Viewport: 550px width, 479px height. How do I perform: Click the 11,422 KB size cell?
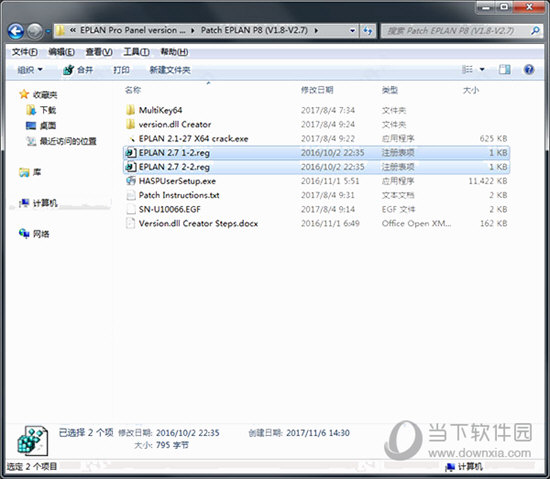click(x=488, y=181)
